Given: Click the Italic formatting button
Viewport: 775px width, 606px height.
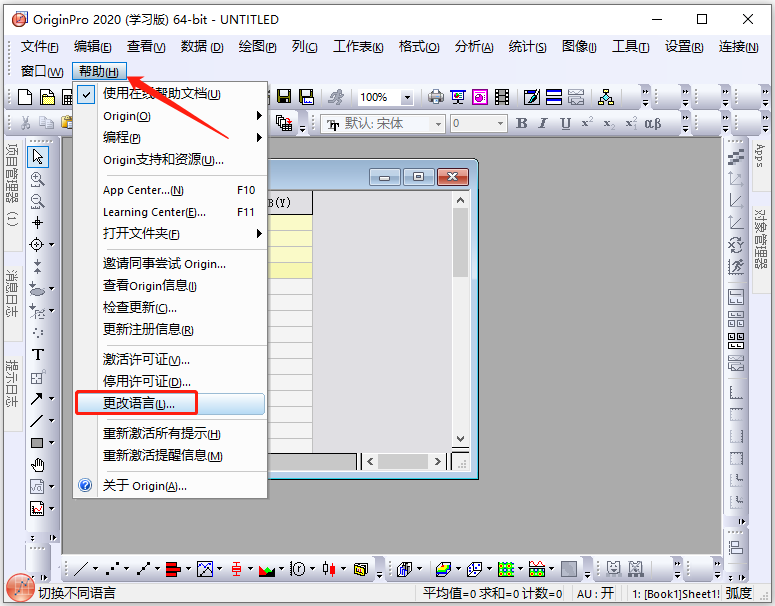Looking at the screenshot, I should tap(543, 123).
